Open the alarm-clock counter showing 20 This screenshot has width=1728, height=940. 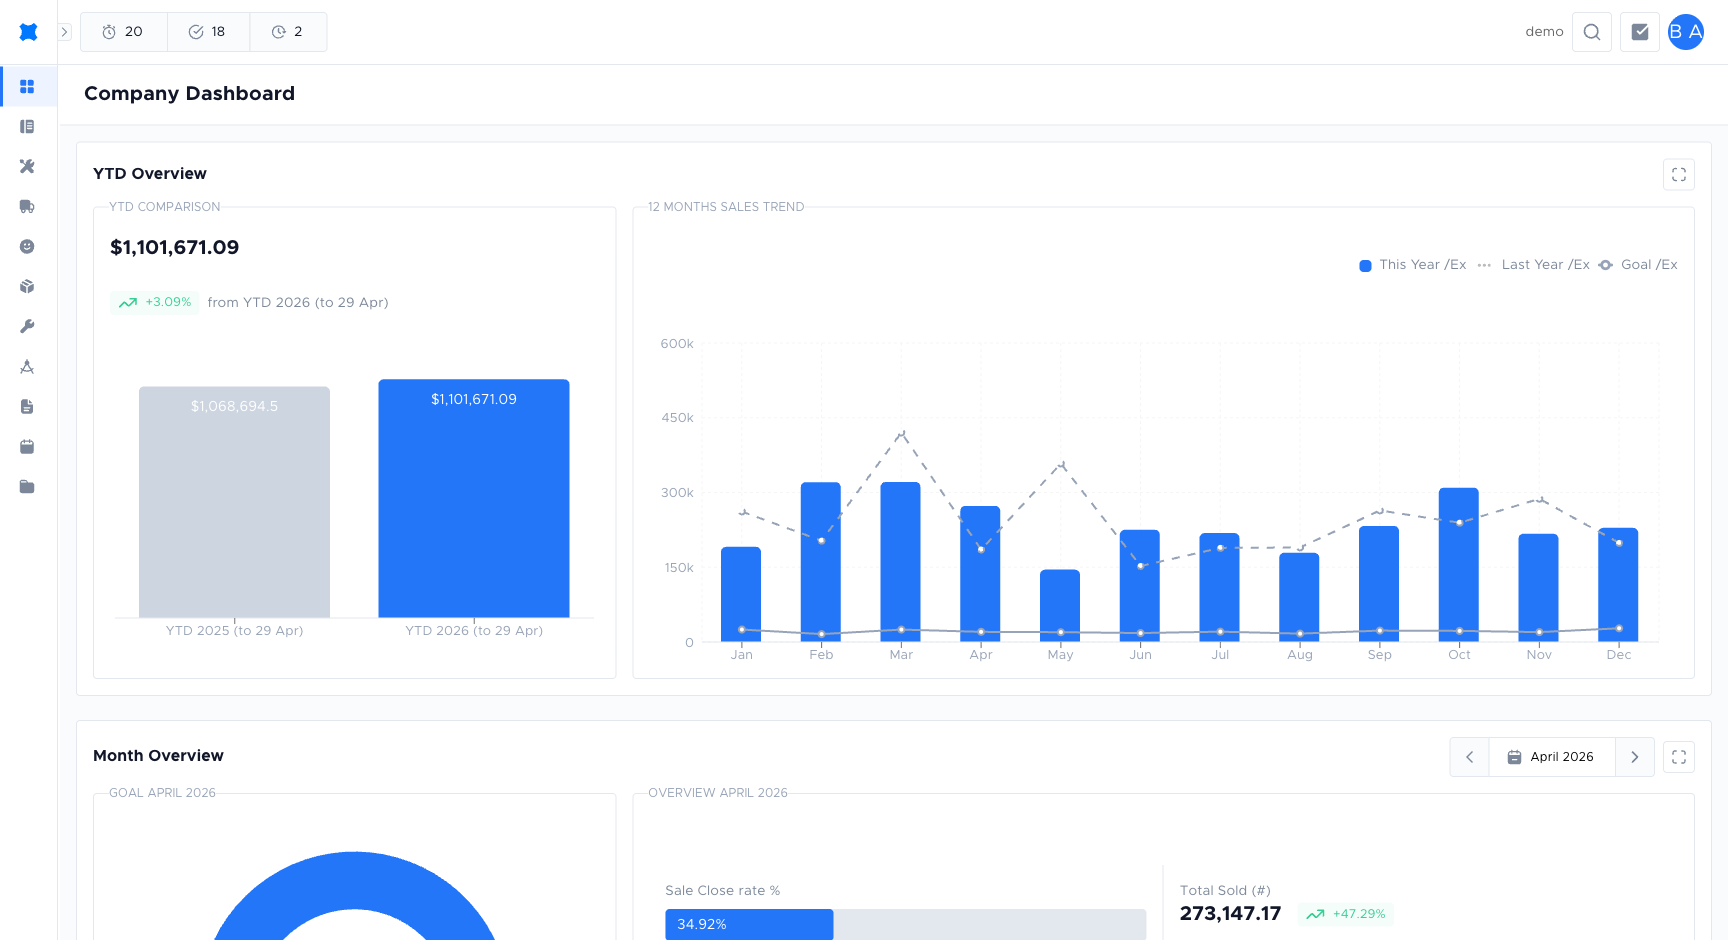(x=123, y=32)
